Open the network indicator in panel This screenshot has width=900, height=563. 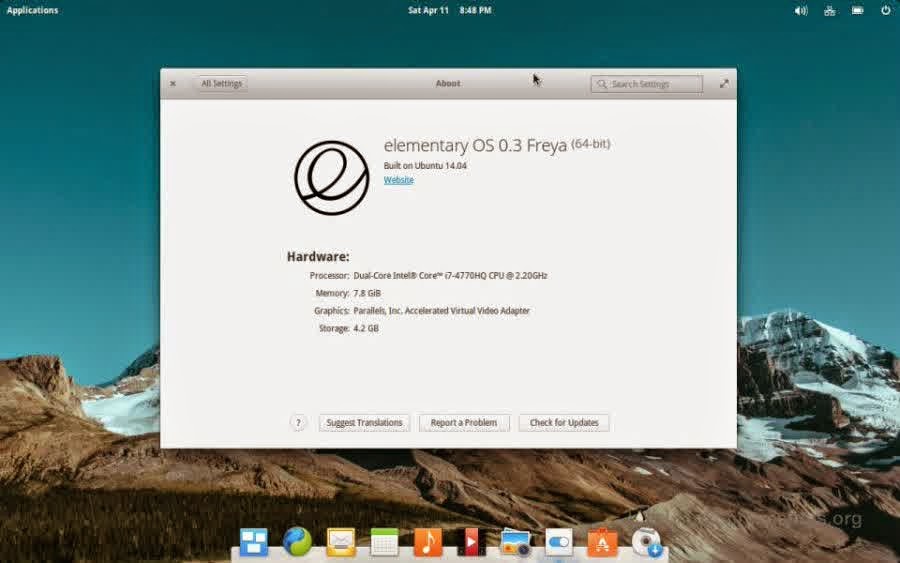pos(829,10)
